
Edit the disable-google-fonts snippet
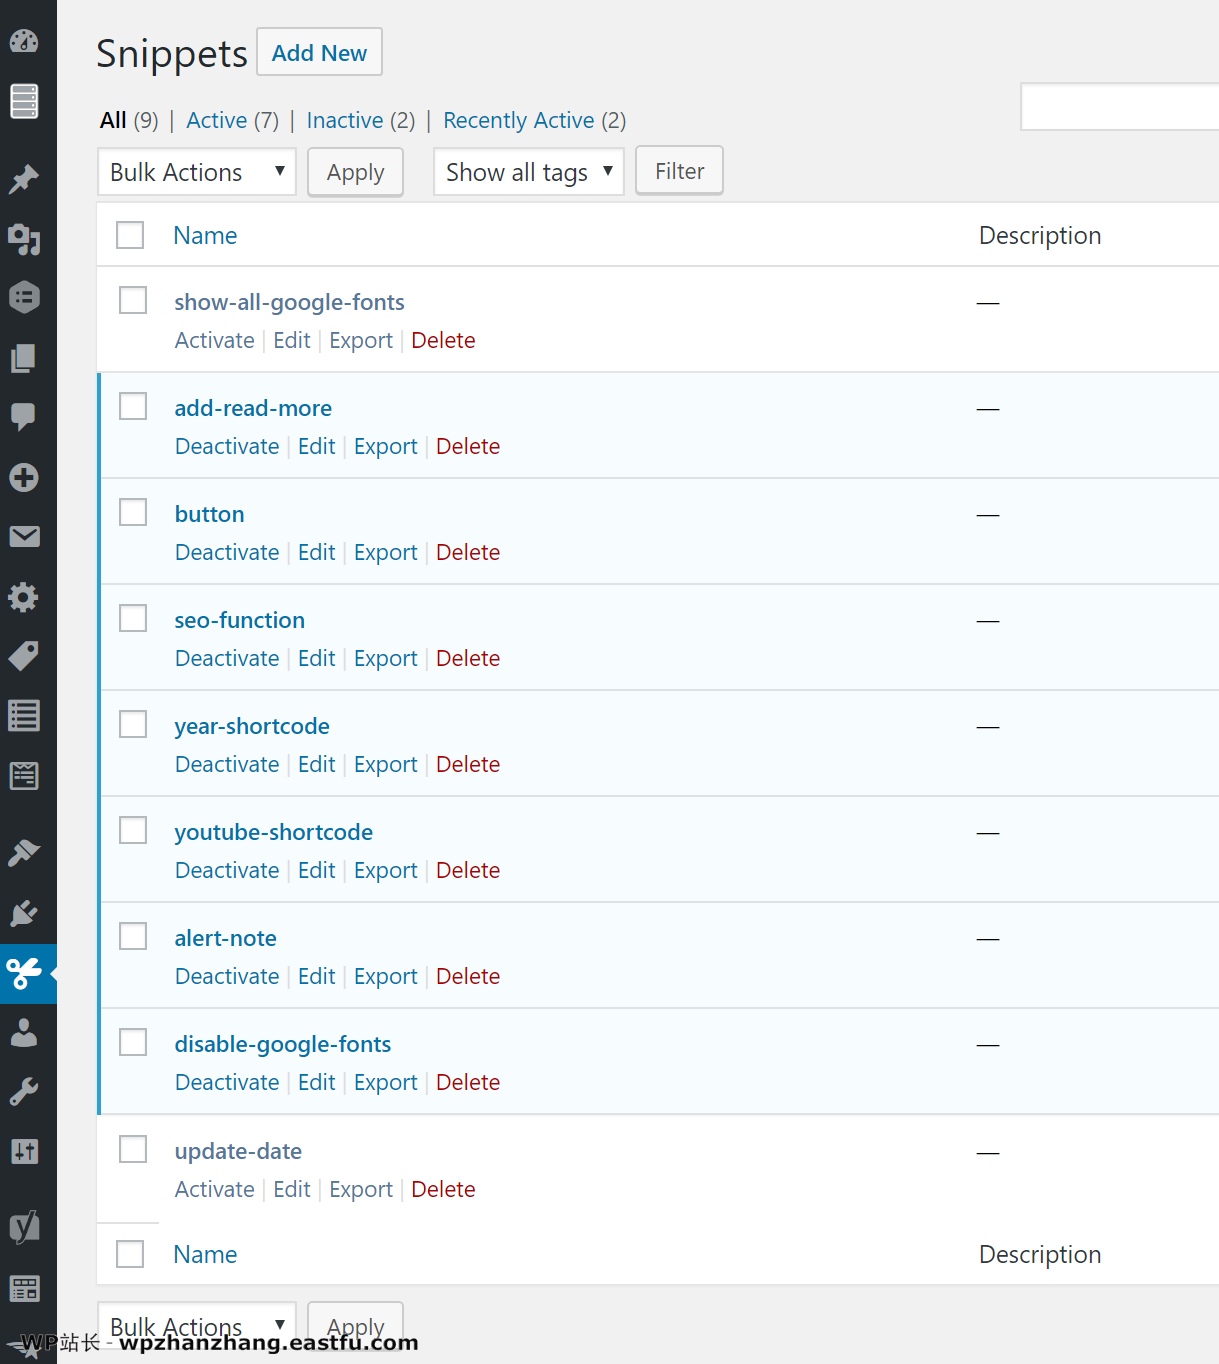tap(316, 1082)
